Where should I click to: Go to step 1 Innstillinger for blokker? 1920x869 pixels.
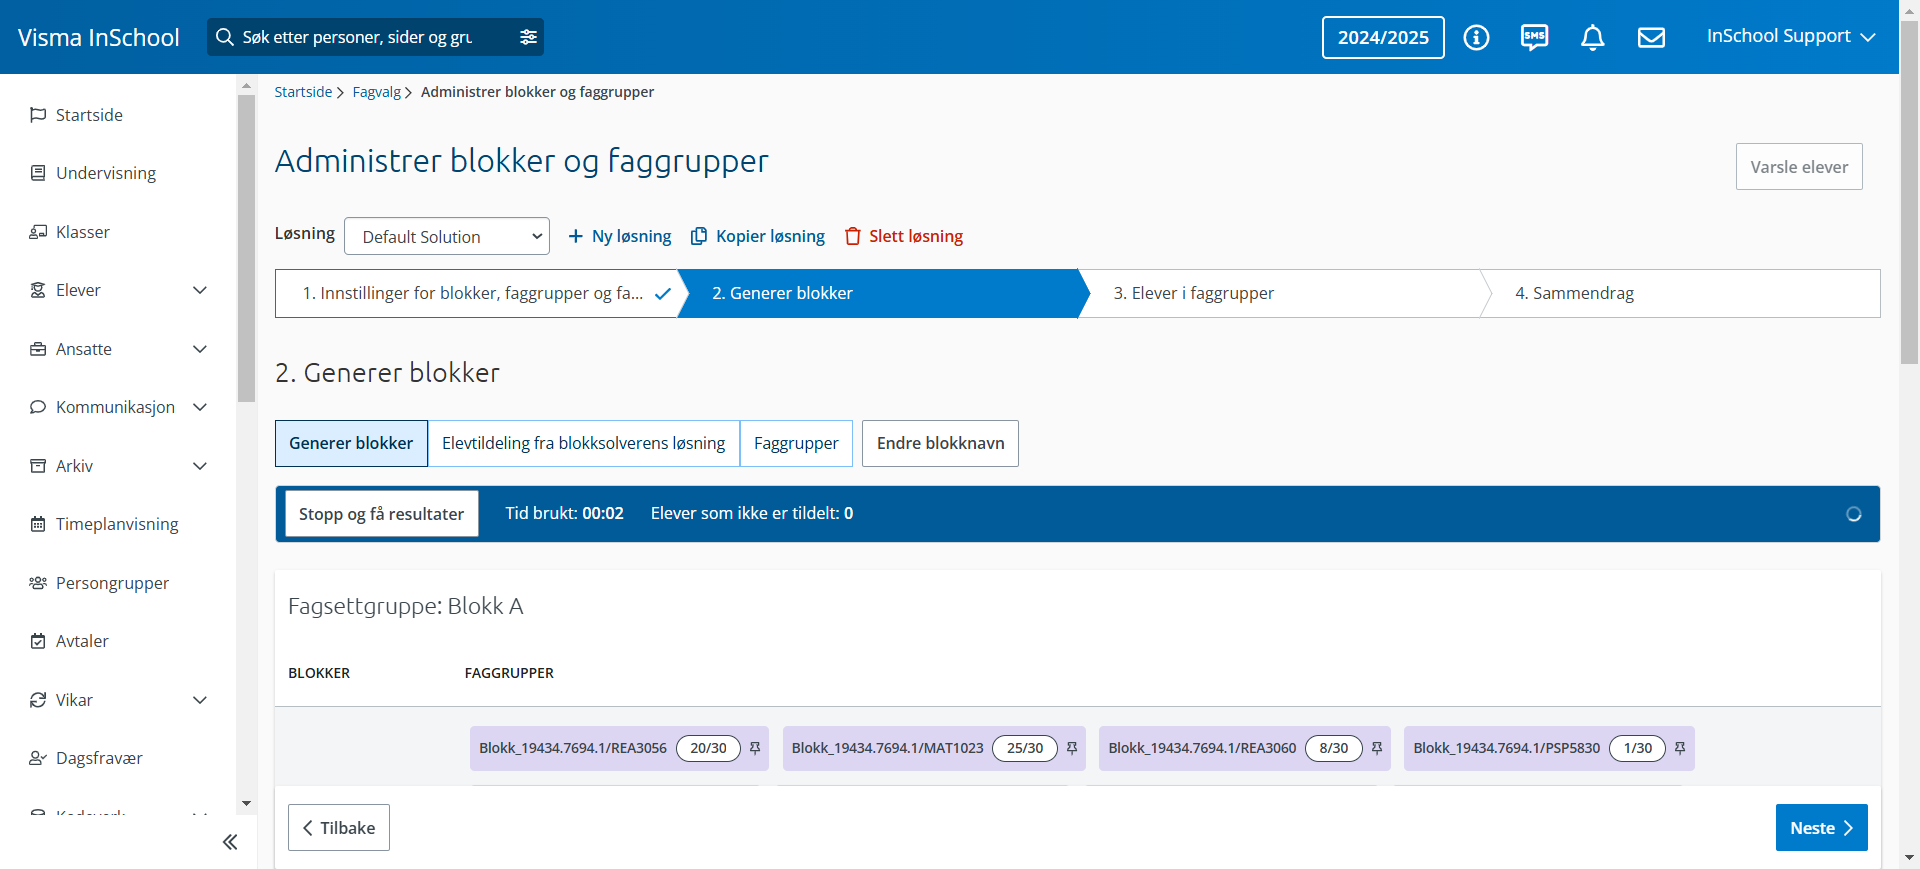tap(477, 293)
